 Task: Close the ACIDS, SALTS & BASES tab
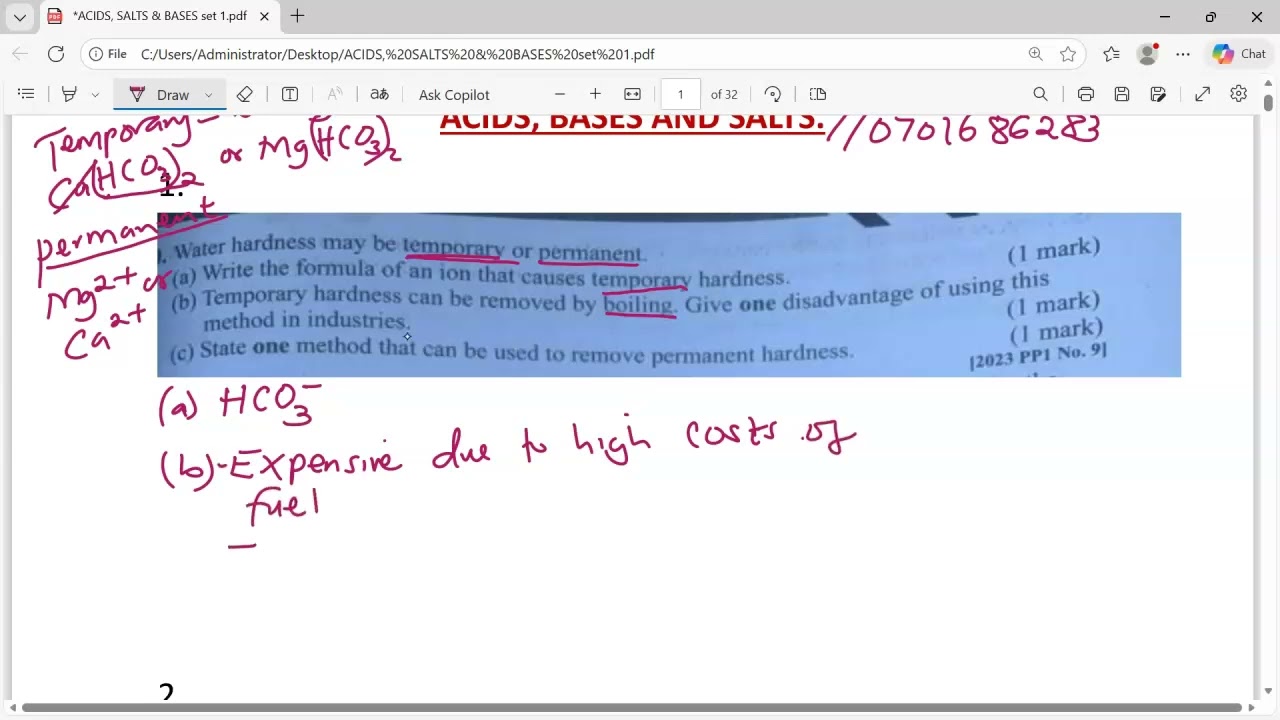(x=263, y=17)
